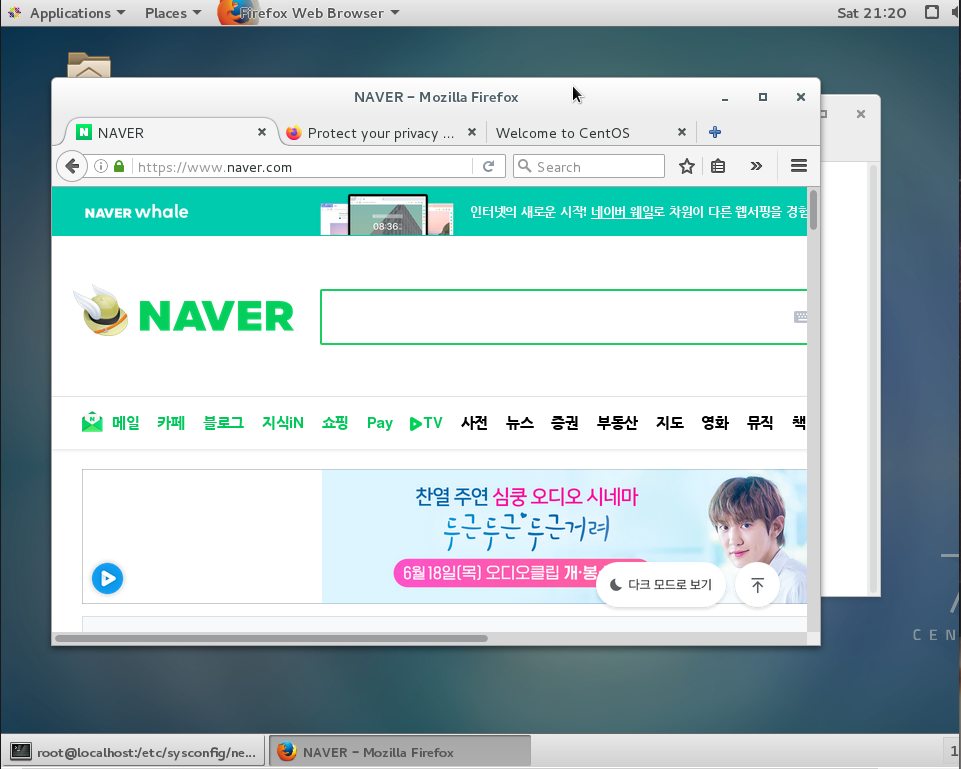Open the 카페 link
The height and width of the screenshot is (769, 961).
coord(170,423)
